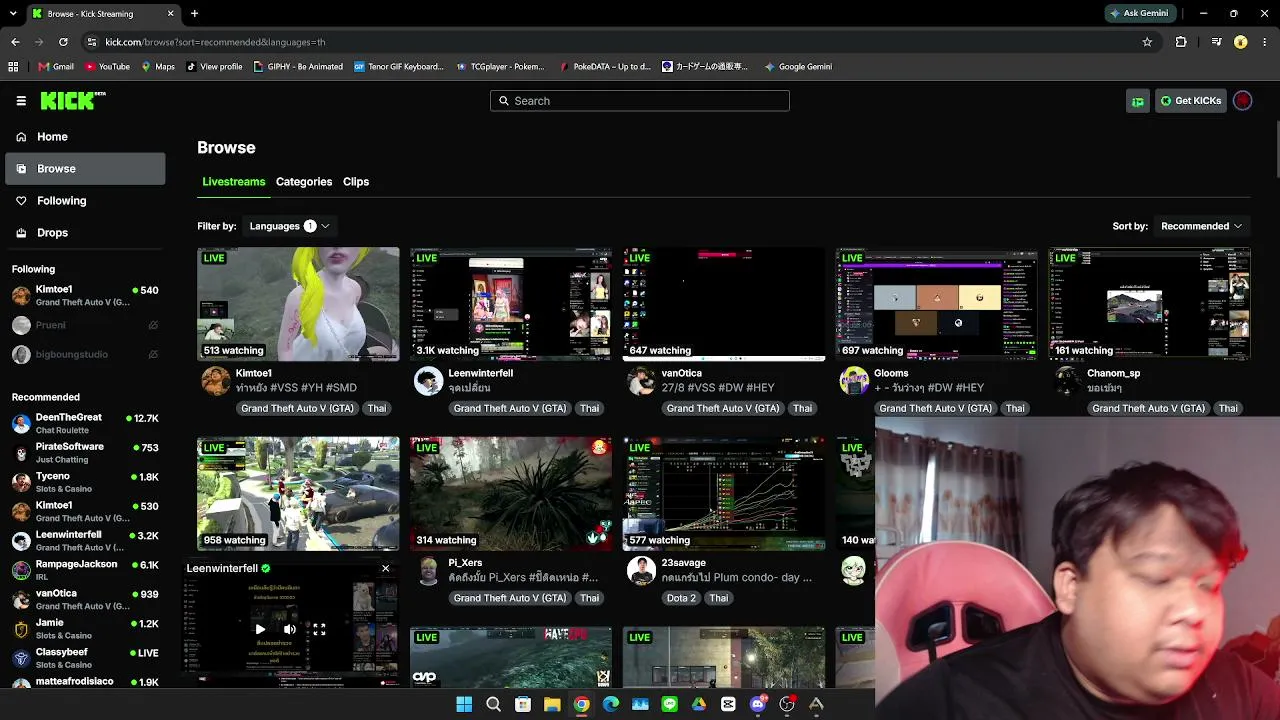
Task: Click the green gift icon beside Get KICKs
Action: pyautogui.click(x=1138, y=101)
